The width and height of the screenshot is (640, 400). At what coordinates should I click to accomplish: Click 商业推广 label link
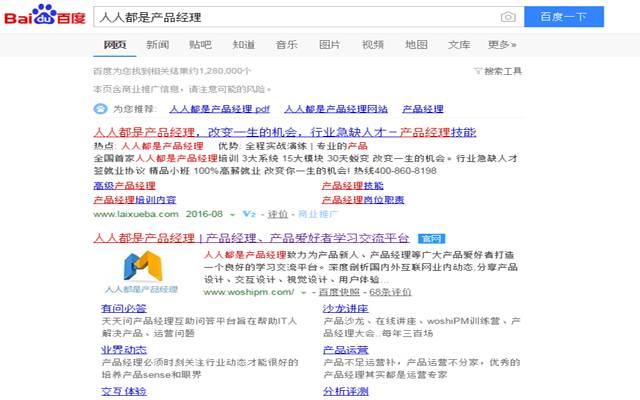[318, 214]
